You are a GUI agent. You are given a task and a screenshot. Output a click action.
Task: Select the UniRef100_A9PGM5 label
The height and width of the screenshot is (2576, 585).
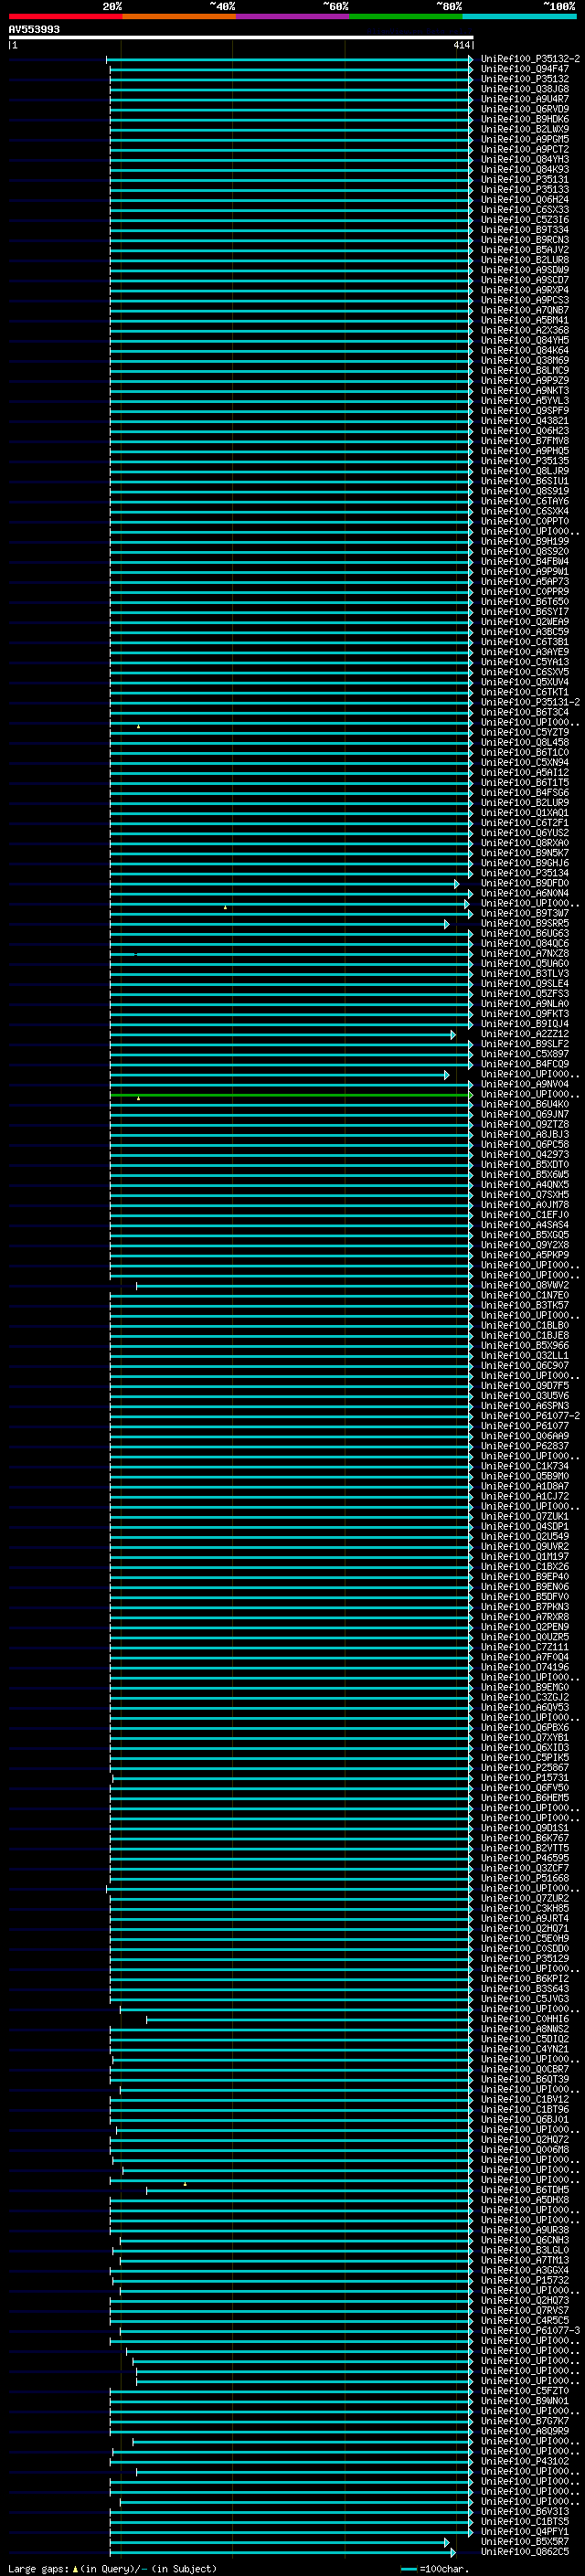tap(525, 139)
